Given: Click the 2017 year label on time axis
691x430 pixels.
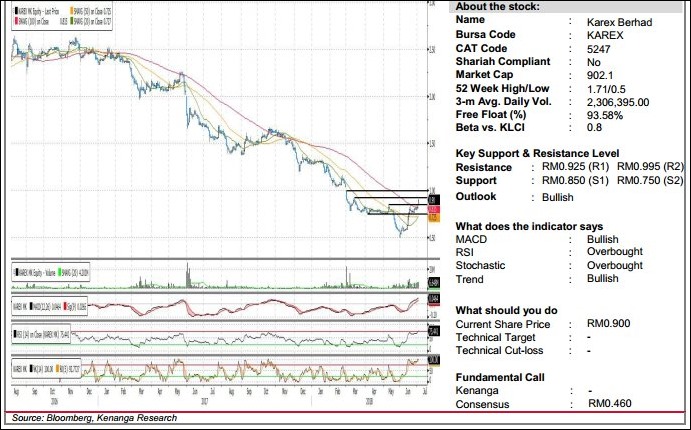Looking at the screenshot, I should point(204,401).
